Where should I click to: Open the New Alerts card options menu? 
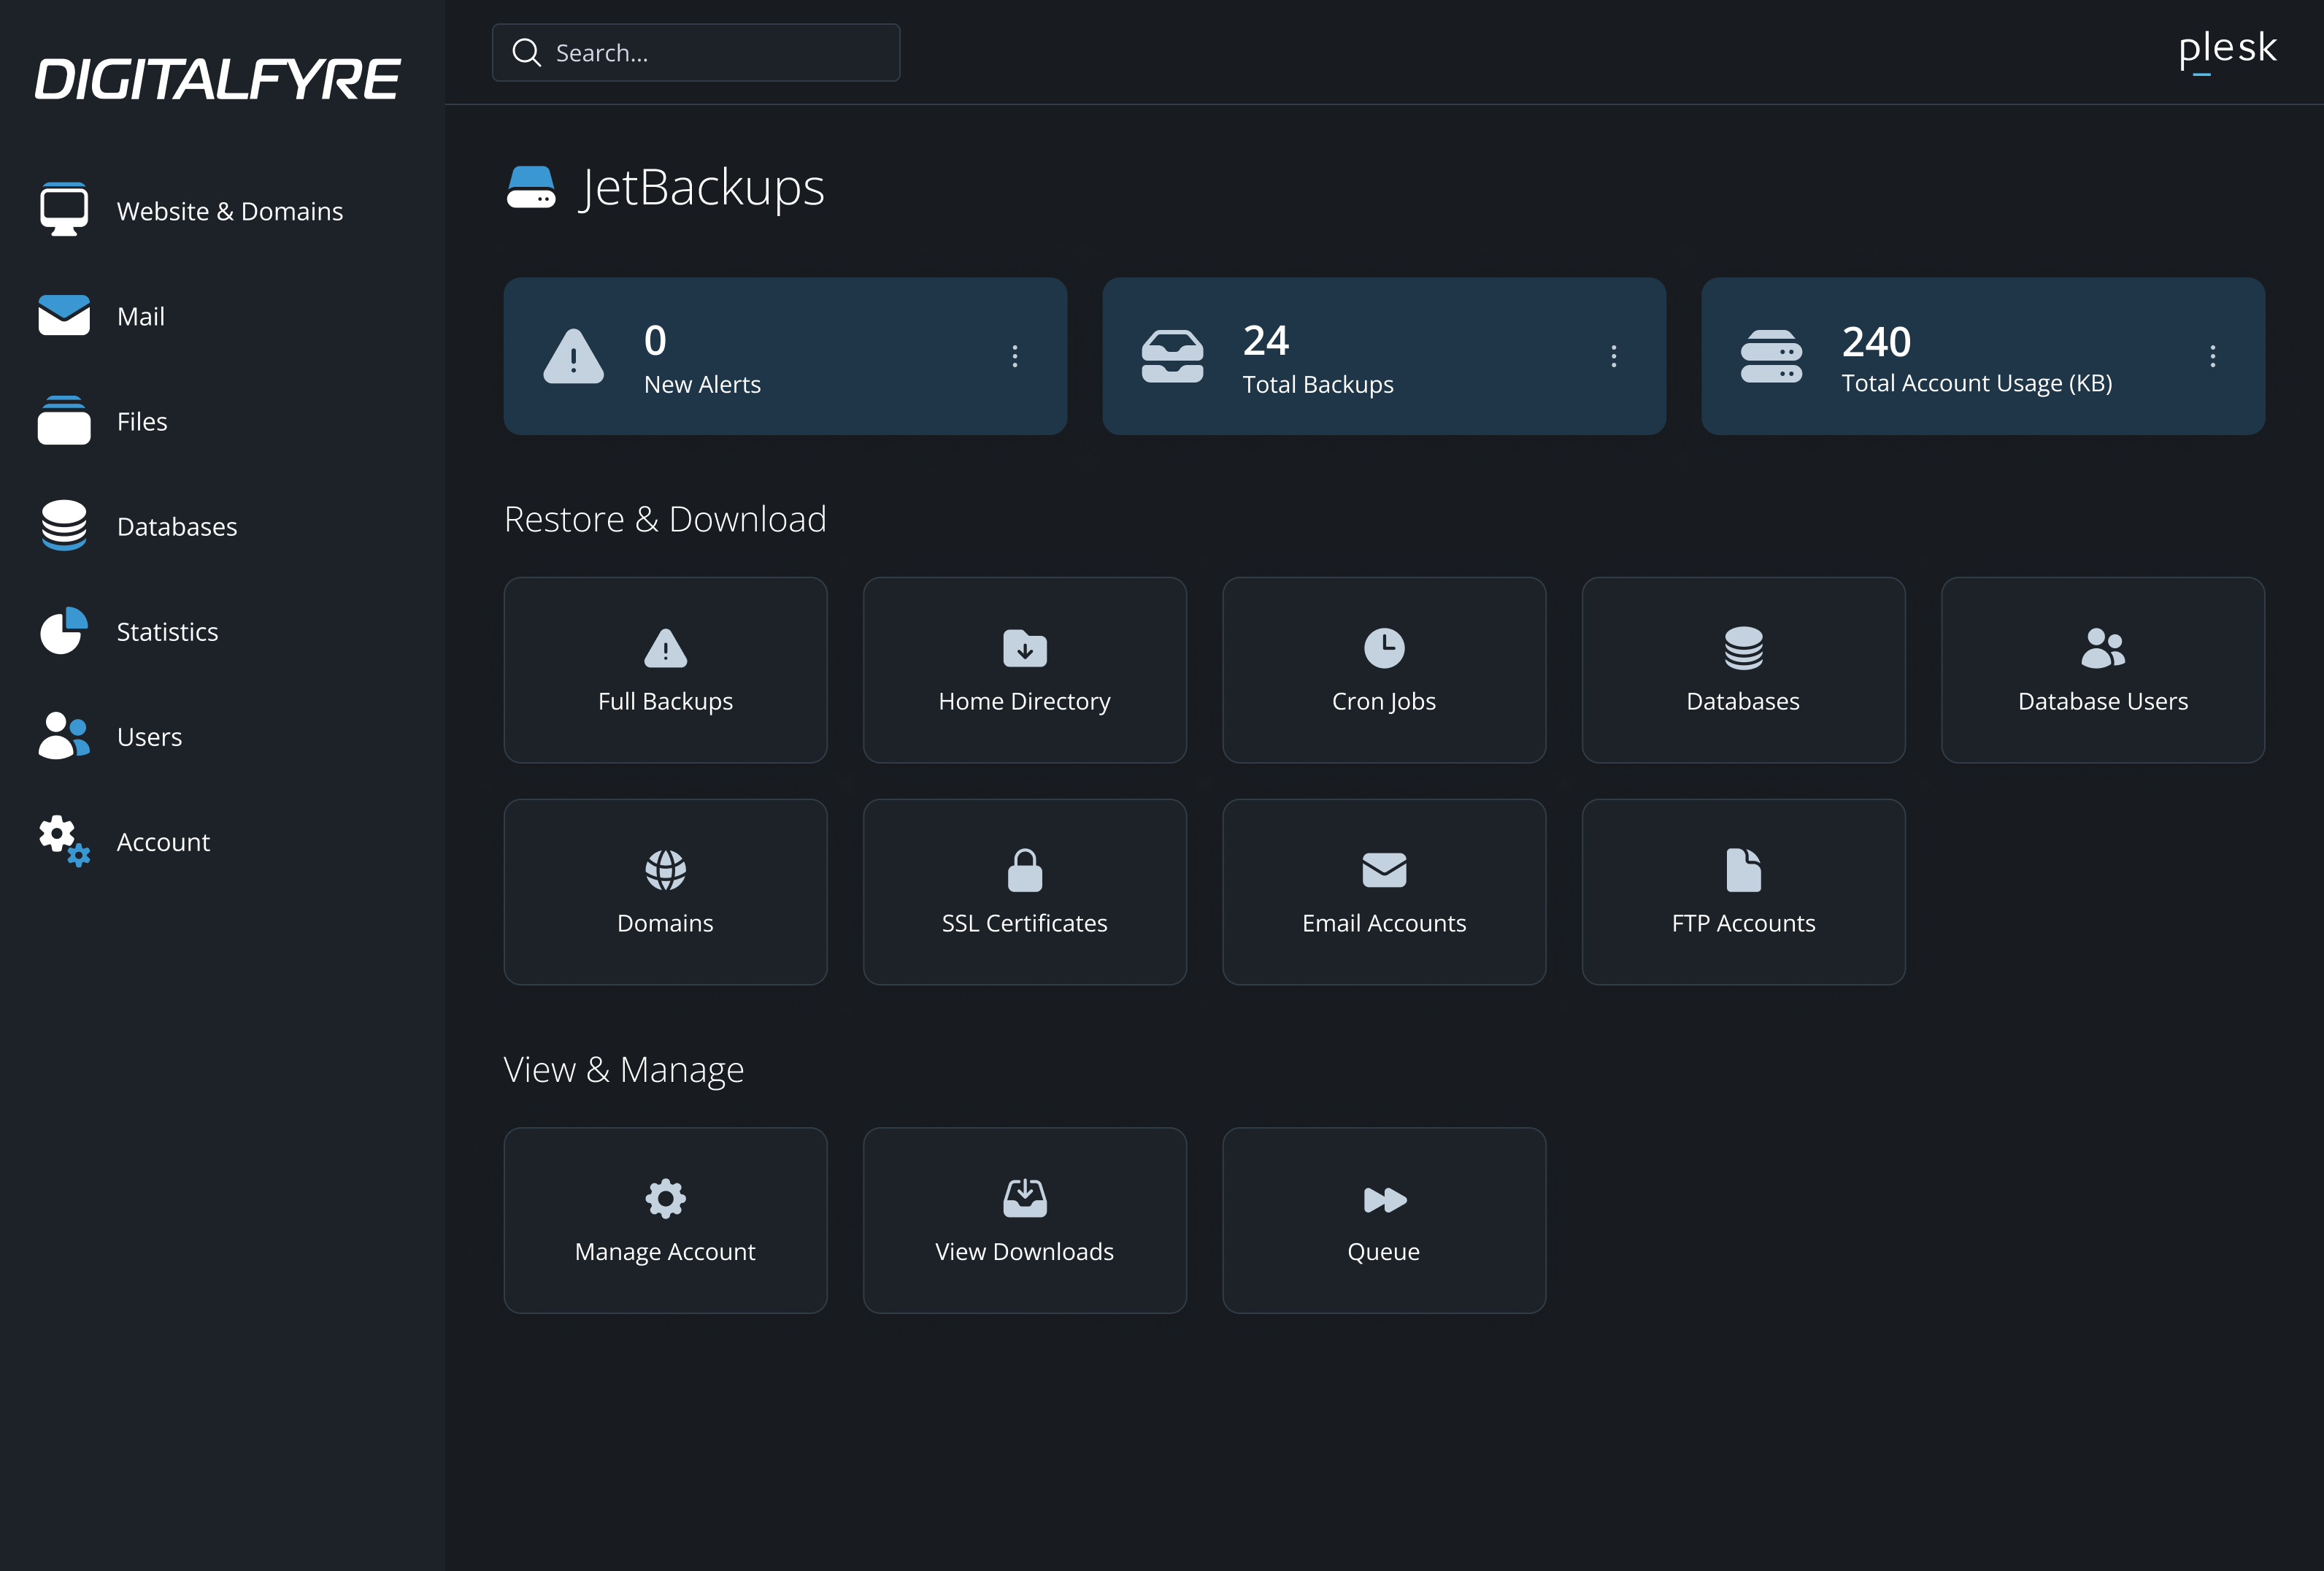tap(1015, 356)
